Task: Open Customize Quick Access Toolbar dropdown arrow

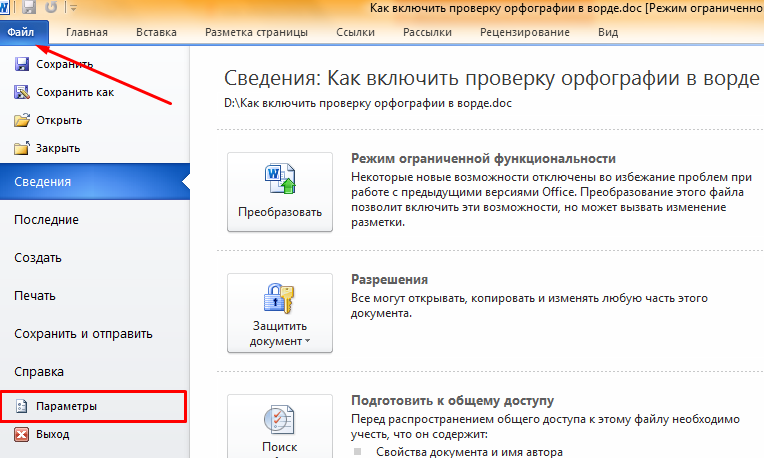Action: point(74,8)
